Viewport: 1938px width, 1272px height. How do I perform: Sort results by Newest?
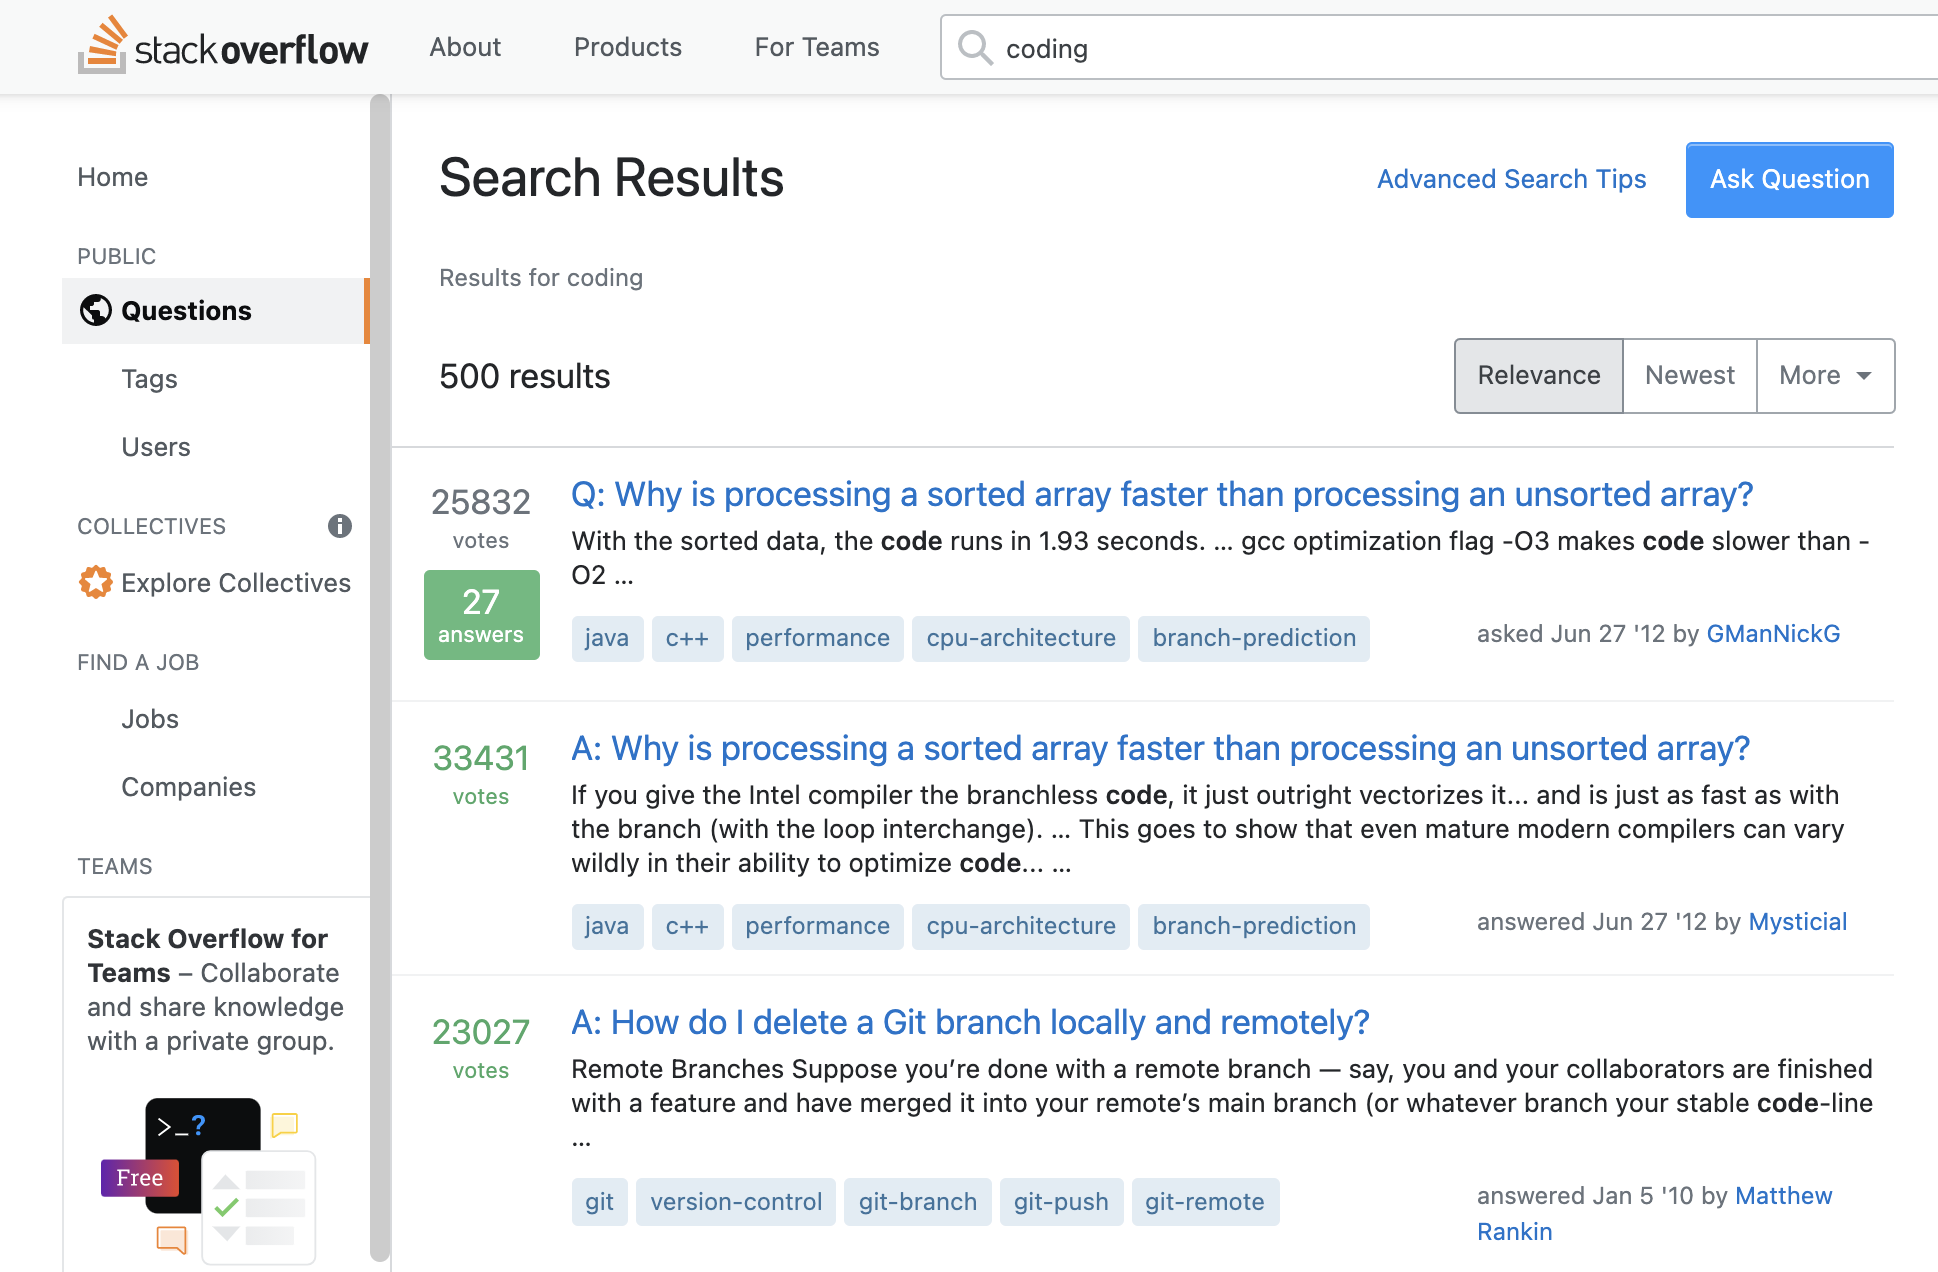(x=1689, y=376)
